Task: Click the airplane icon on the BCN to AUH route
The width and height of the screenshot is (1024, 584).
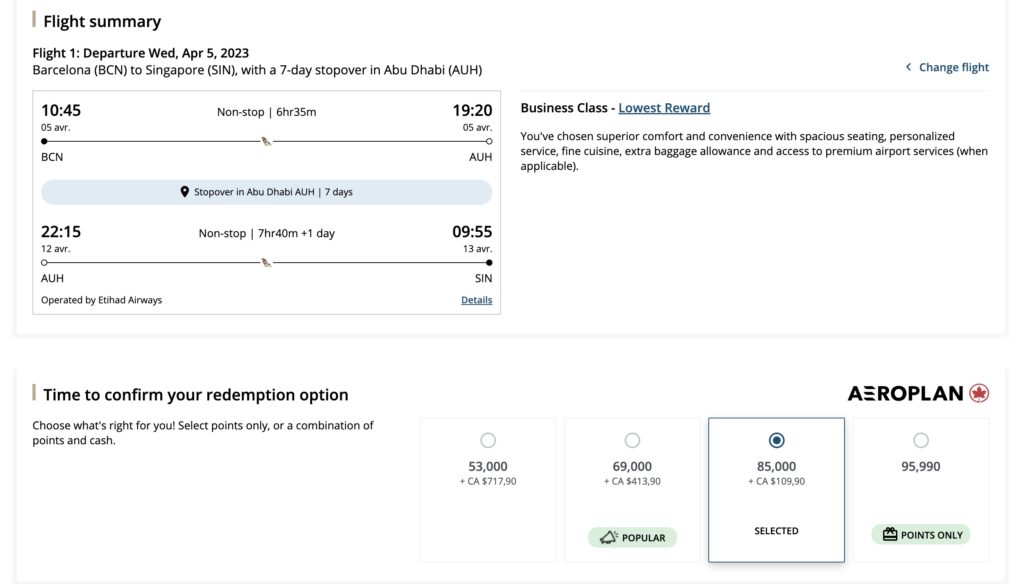Action: pyautogui.click(x=265, y=143)
